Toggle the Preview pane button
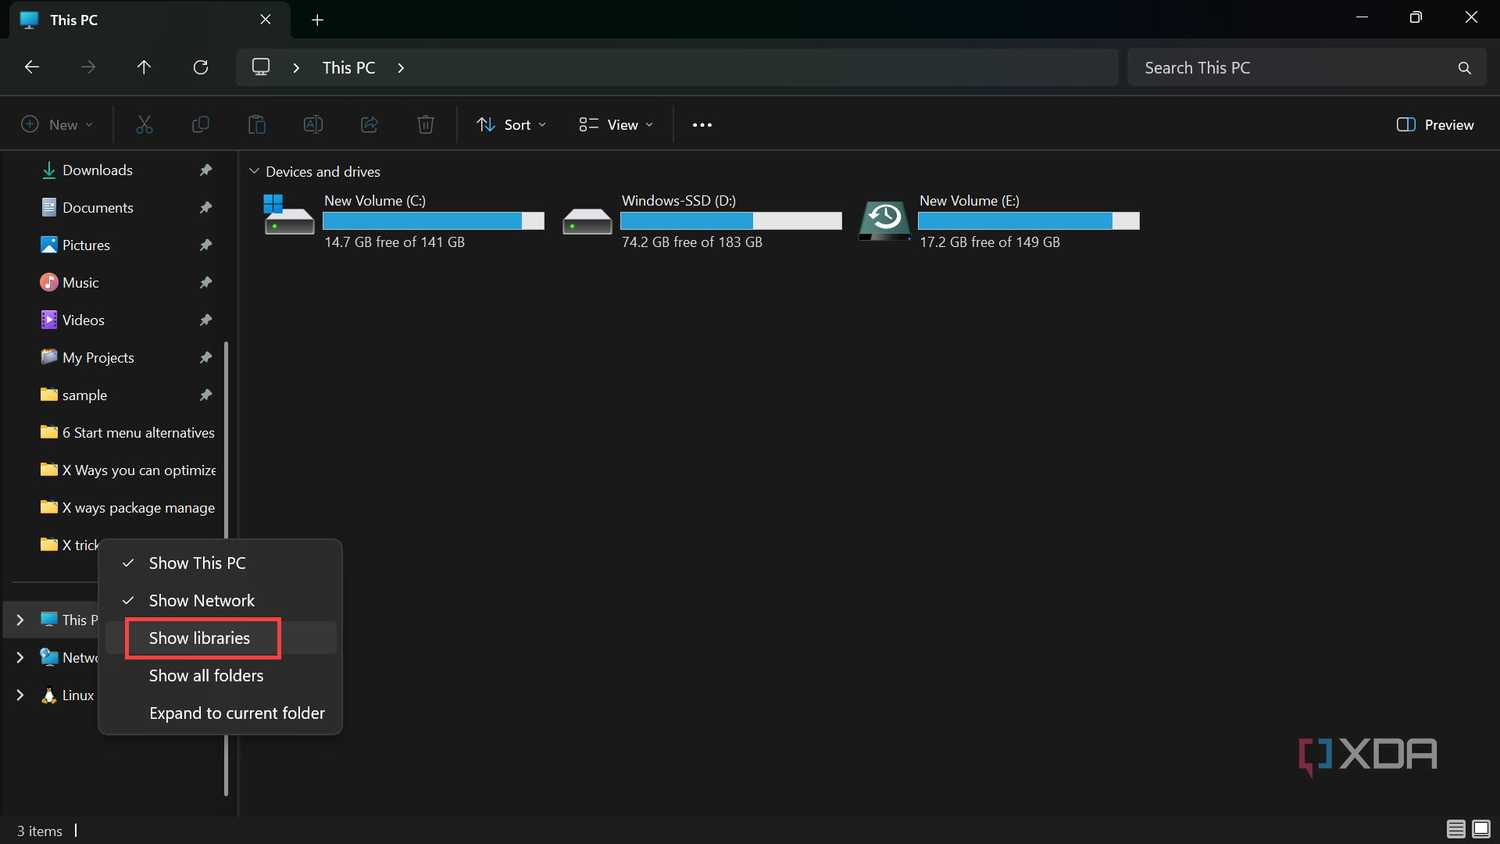This screenshot has height=844, width=1500. click(x=1435, y=125)
